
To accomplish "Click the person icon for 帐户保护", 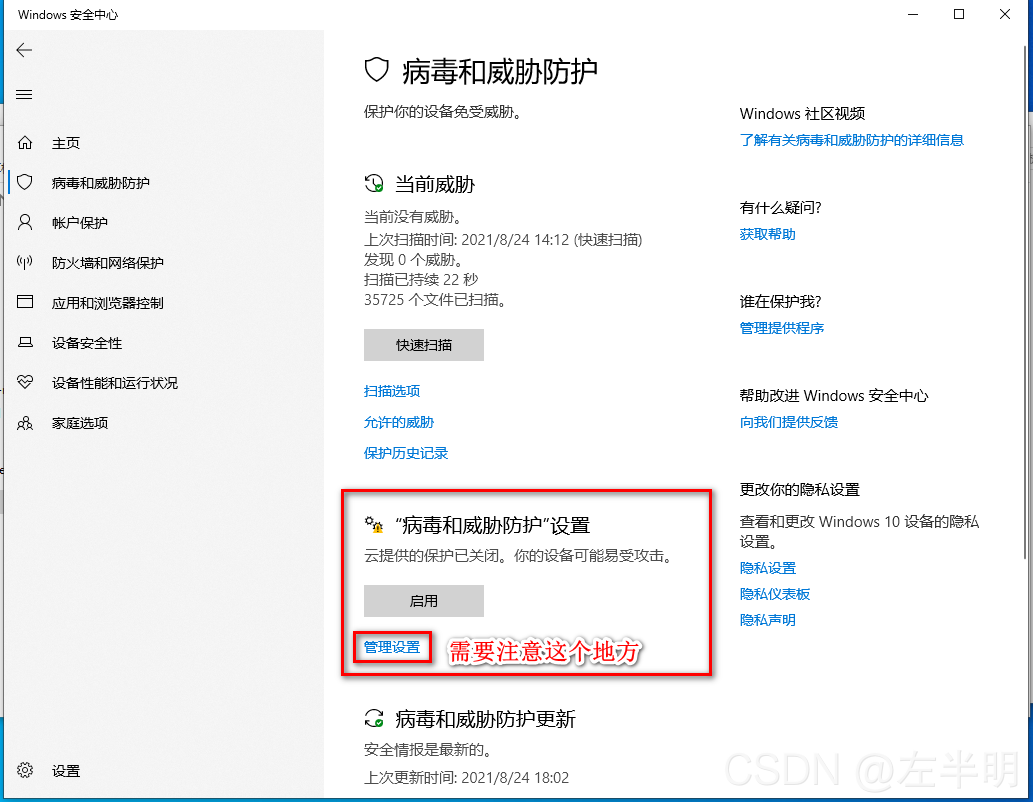I will click(25, 222).
